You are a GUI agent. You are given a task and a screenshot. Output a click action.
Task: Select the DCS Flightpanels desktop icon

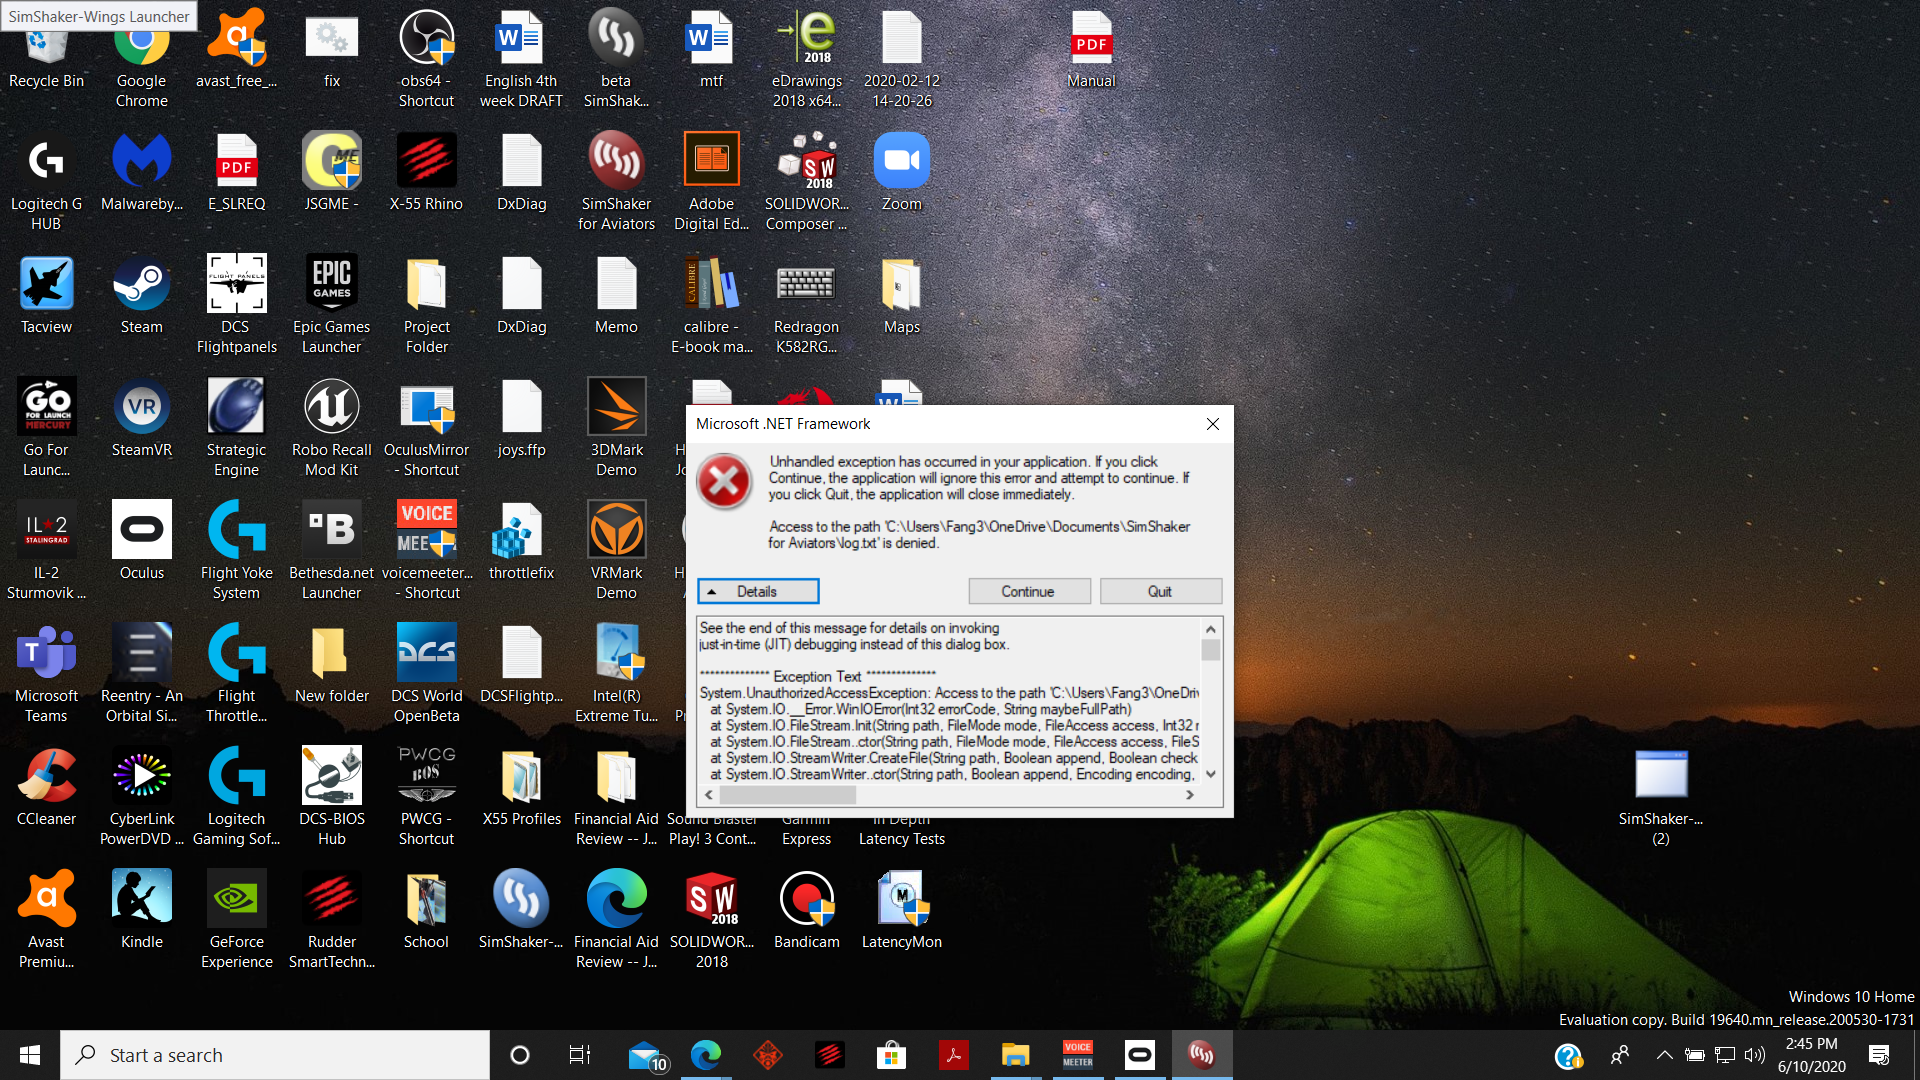(x=236, y=306)
